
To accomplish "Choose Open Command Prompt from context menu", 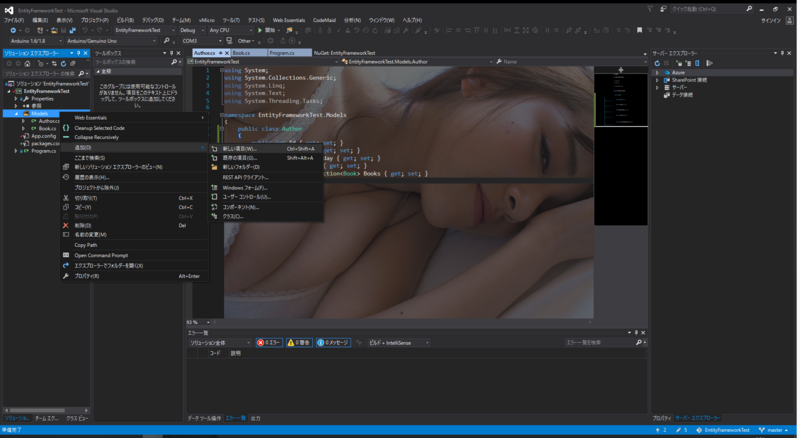I will [134, 256].
